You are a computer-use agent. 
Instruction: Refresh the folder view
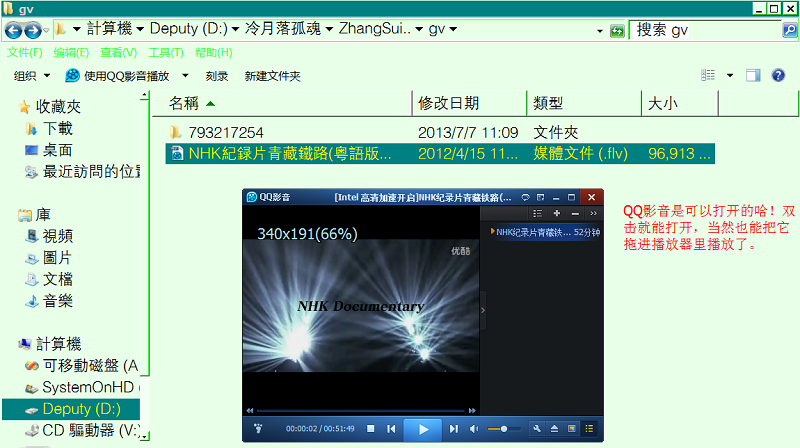617,31
